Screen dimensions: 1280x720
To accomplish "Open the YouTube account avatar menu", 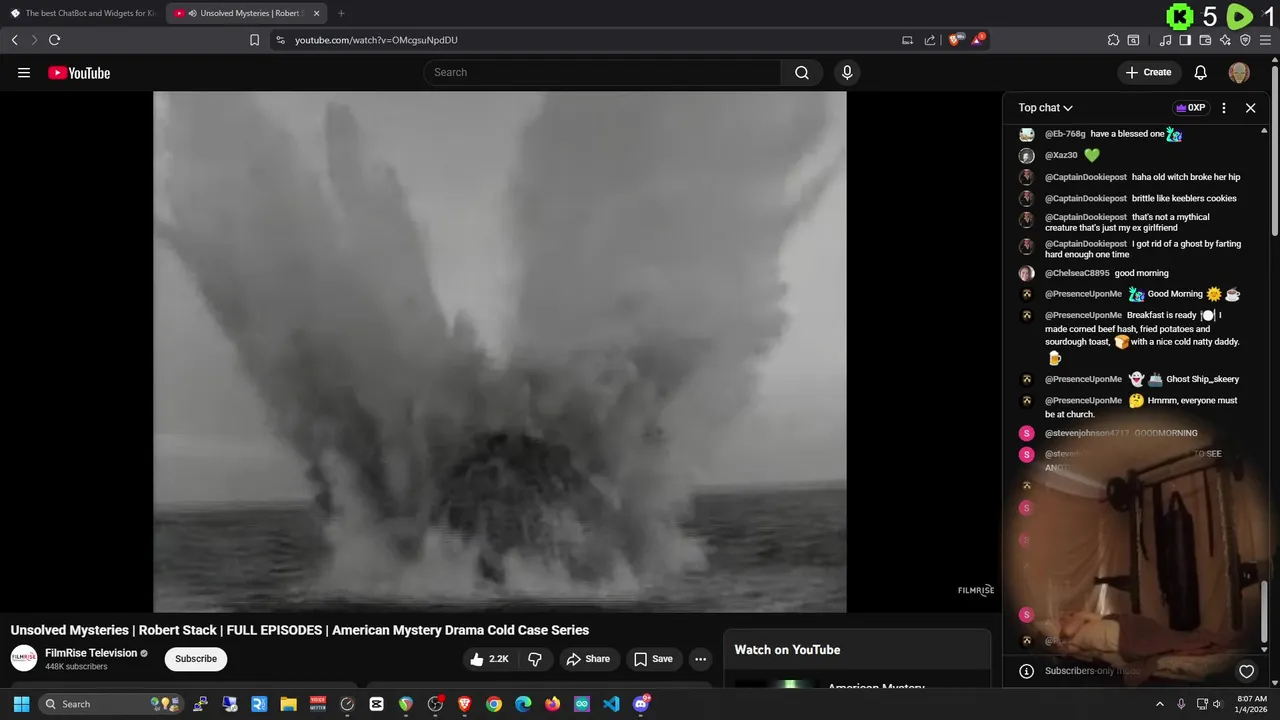I will 1239,72.
